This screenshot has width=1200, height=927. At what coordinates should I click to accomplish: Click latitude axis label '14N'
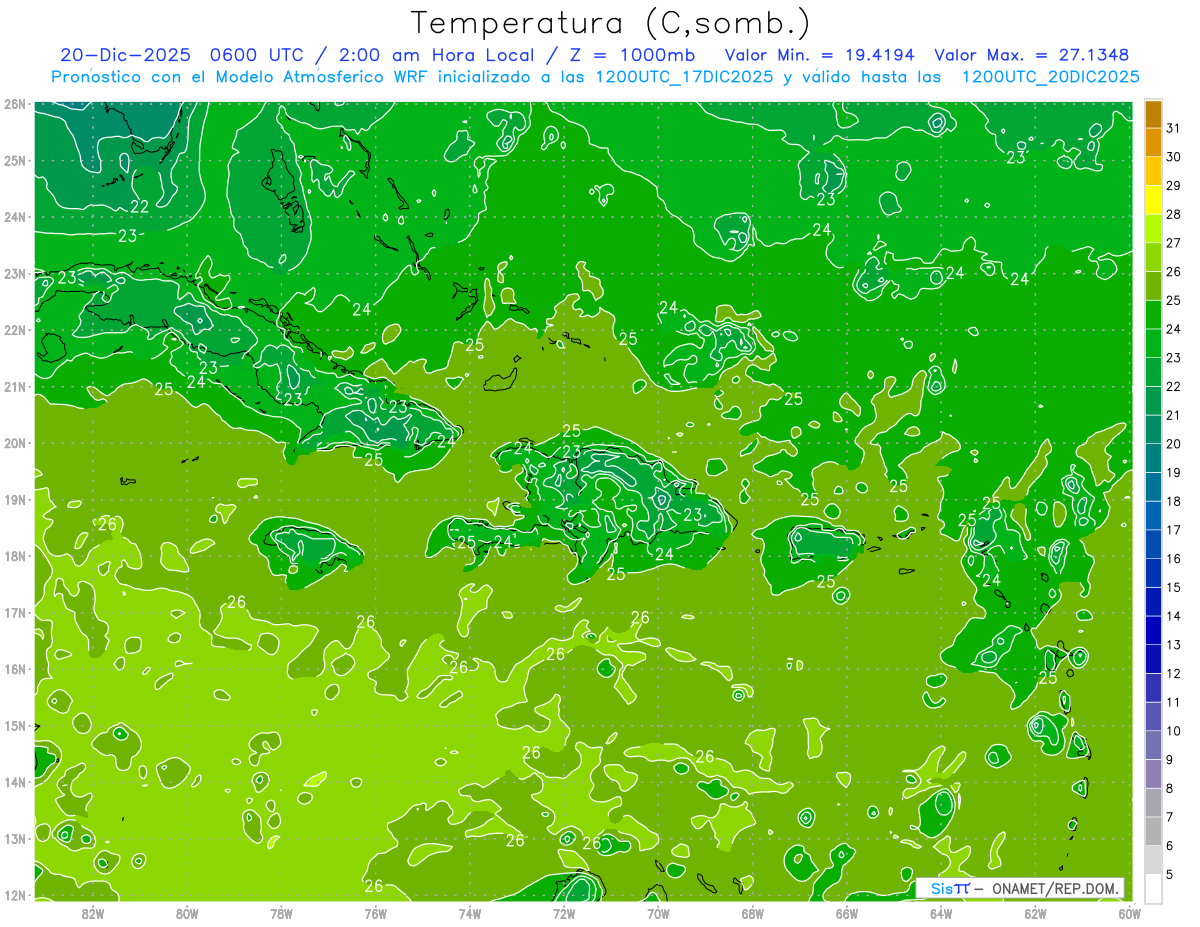(14, 782)
